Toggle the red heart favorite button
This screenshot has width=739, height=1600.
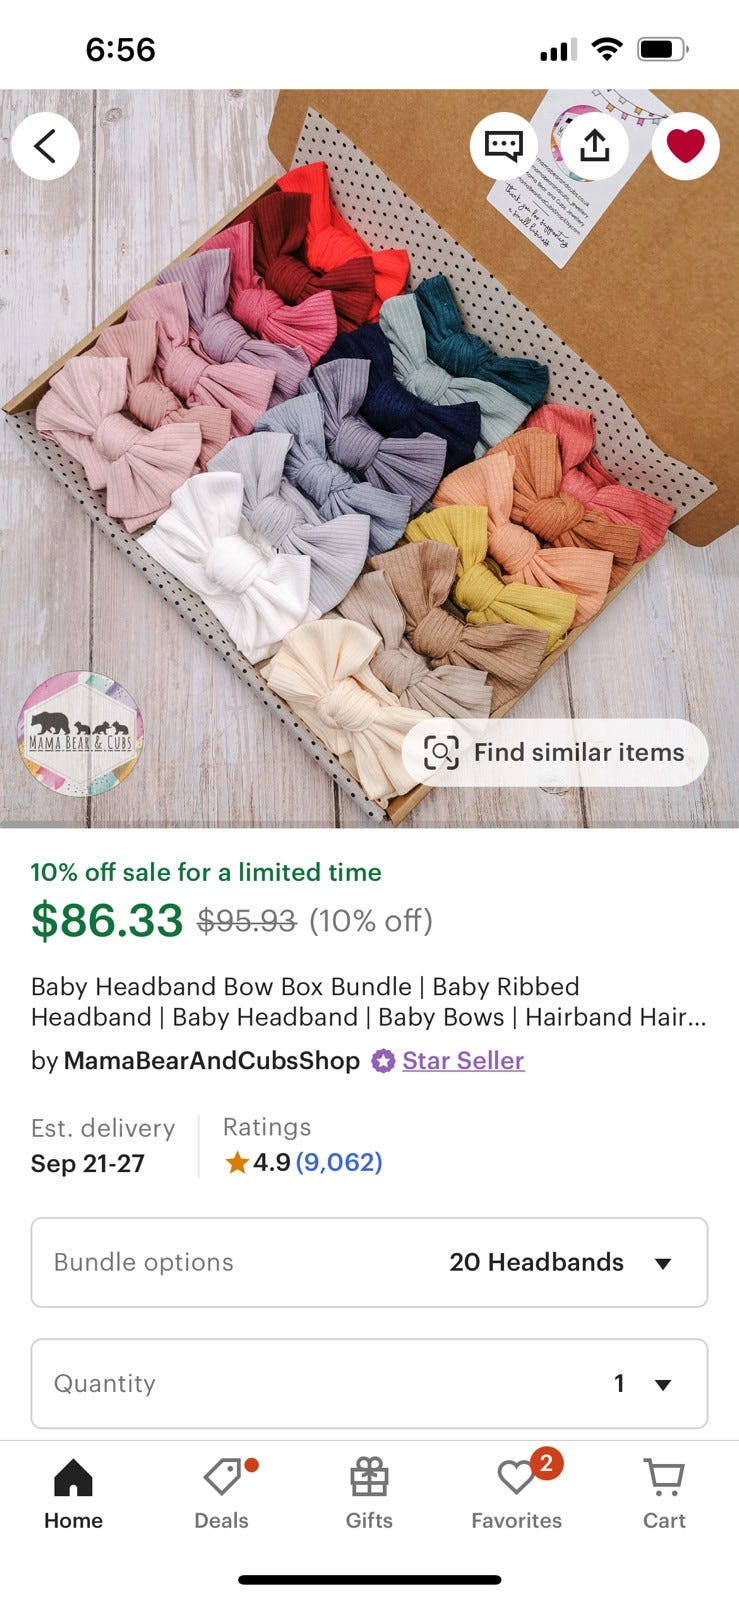[686, 146]
